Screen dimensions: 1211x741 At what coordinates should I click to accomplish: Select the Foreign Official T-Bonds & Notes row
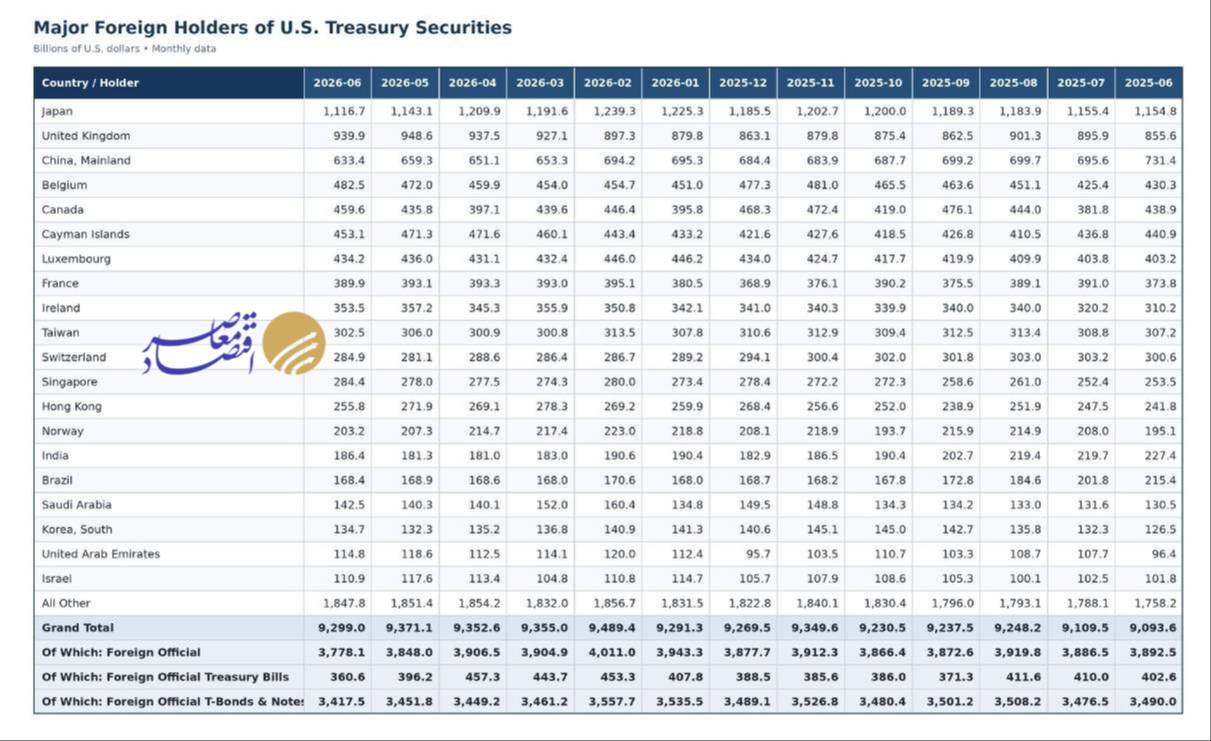608,702
